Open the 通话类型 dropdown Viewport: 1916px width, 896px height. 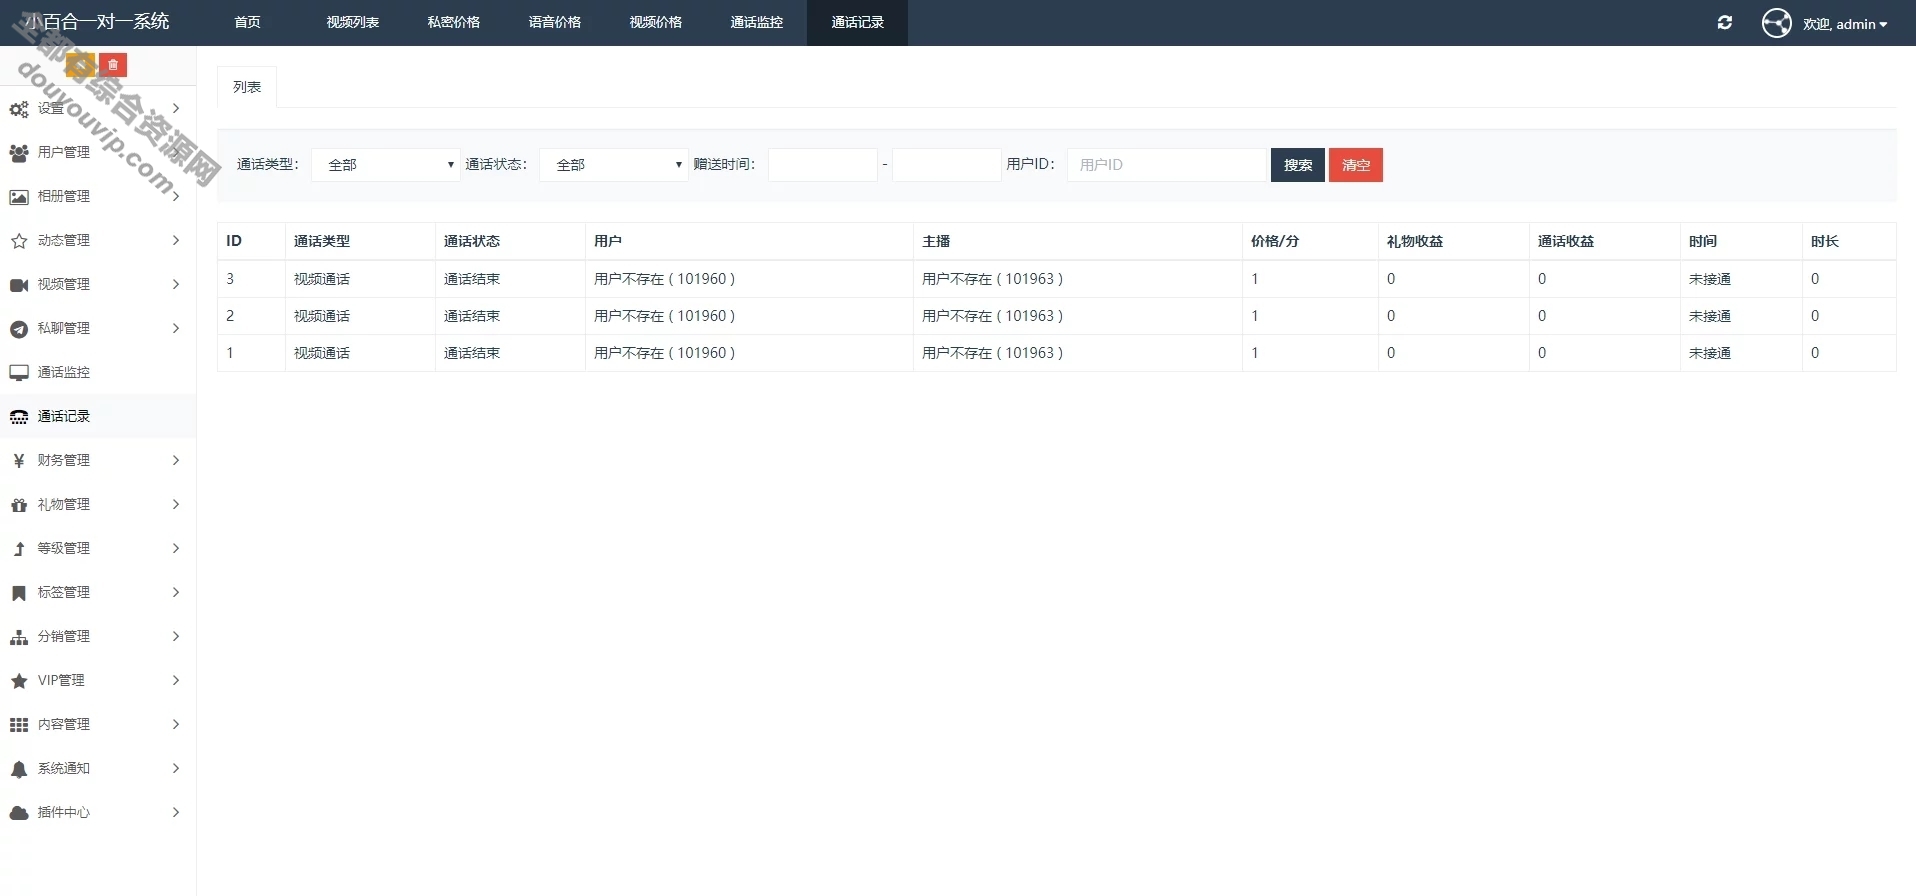point(386,165)
